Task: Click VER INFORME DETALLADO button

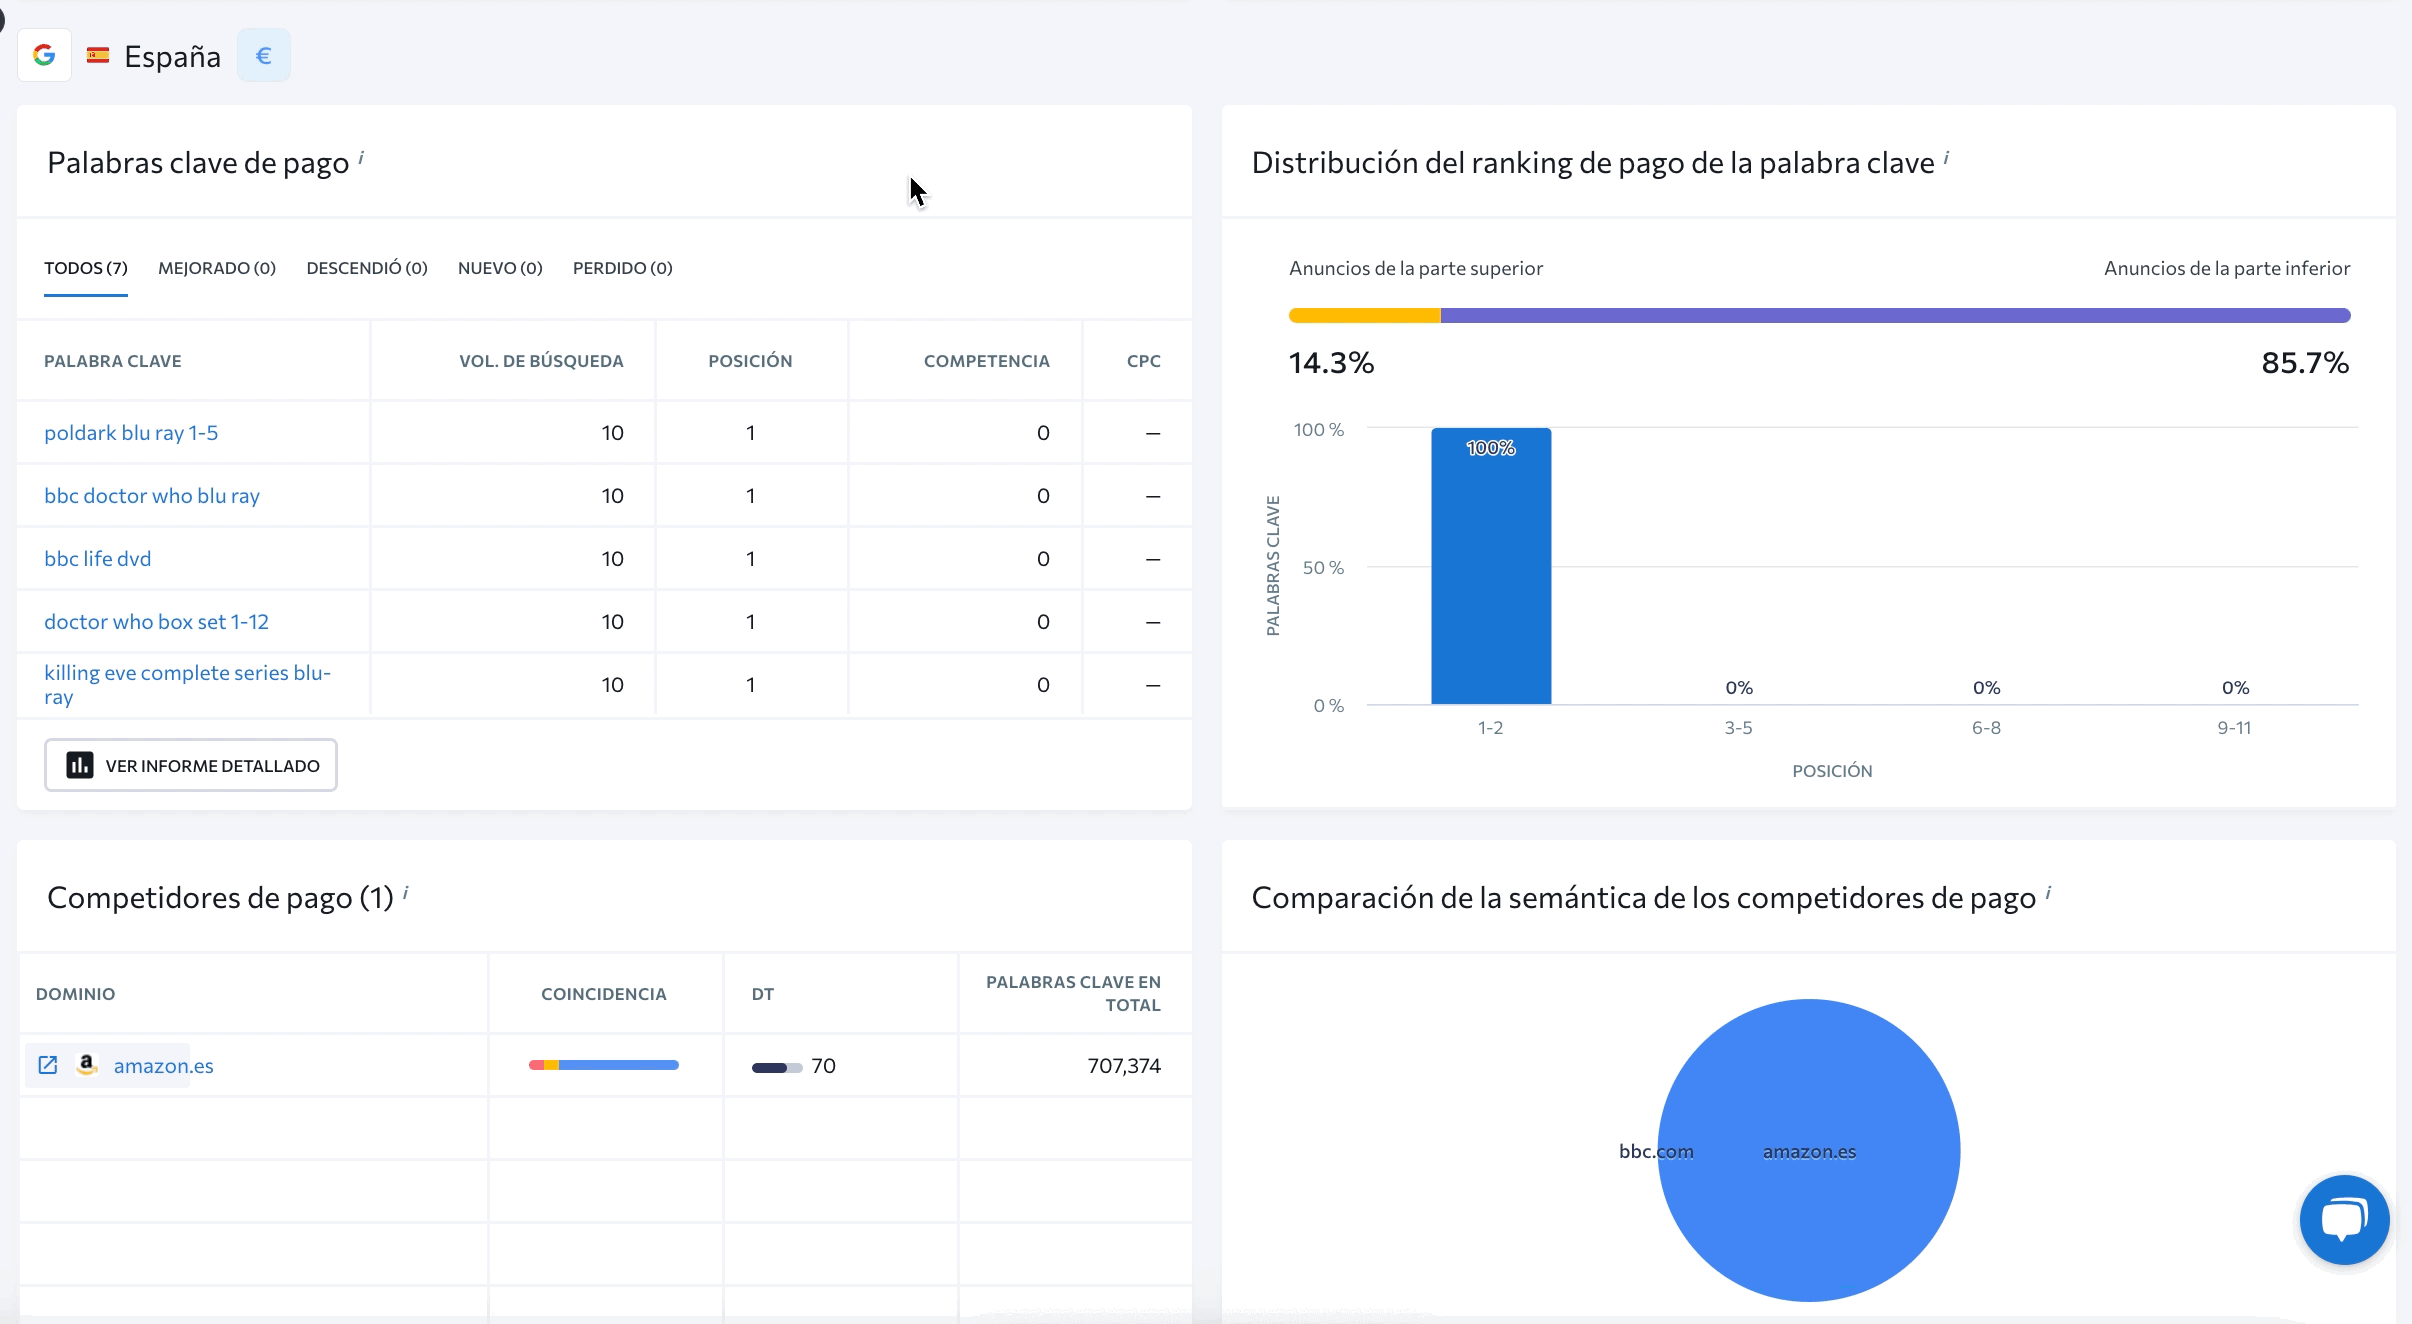Action: point(191,765)
